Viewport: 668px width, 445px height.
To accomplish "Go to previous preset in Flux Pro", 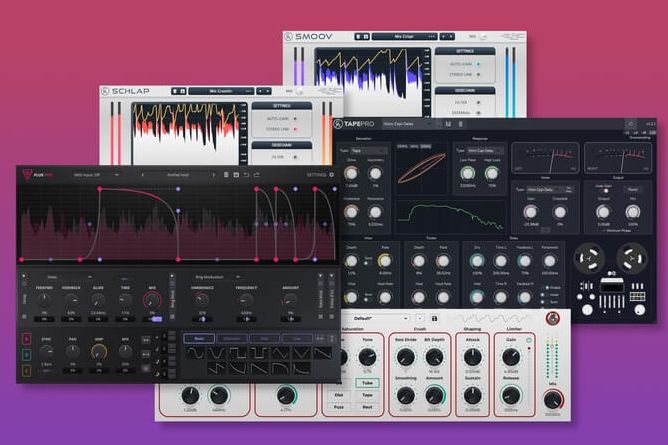I will [143, 175].
